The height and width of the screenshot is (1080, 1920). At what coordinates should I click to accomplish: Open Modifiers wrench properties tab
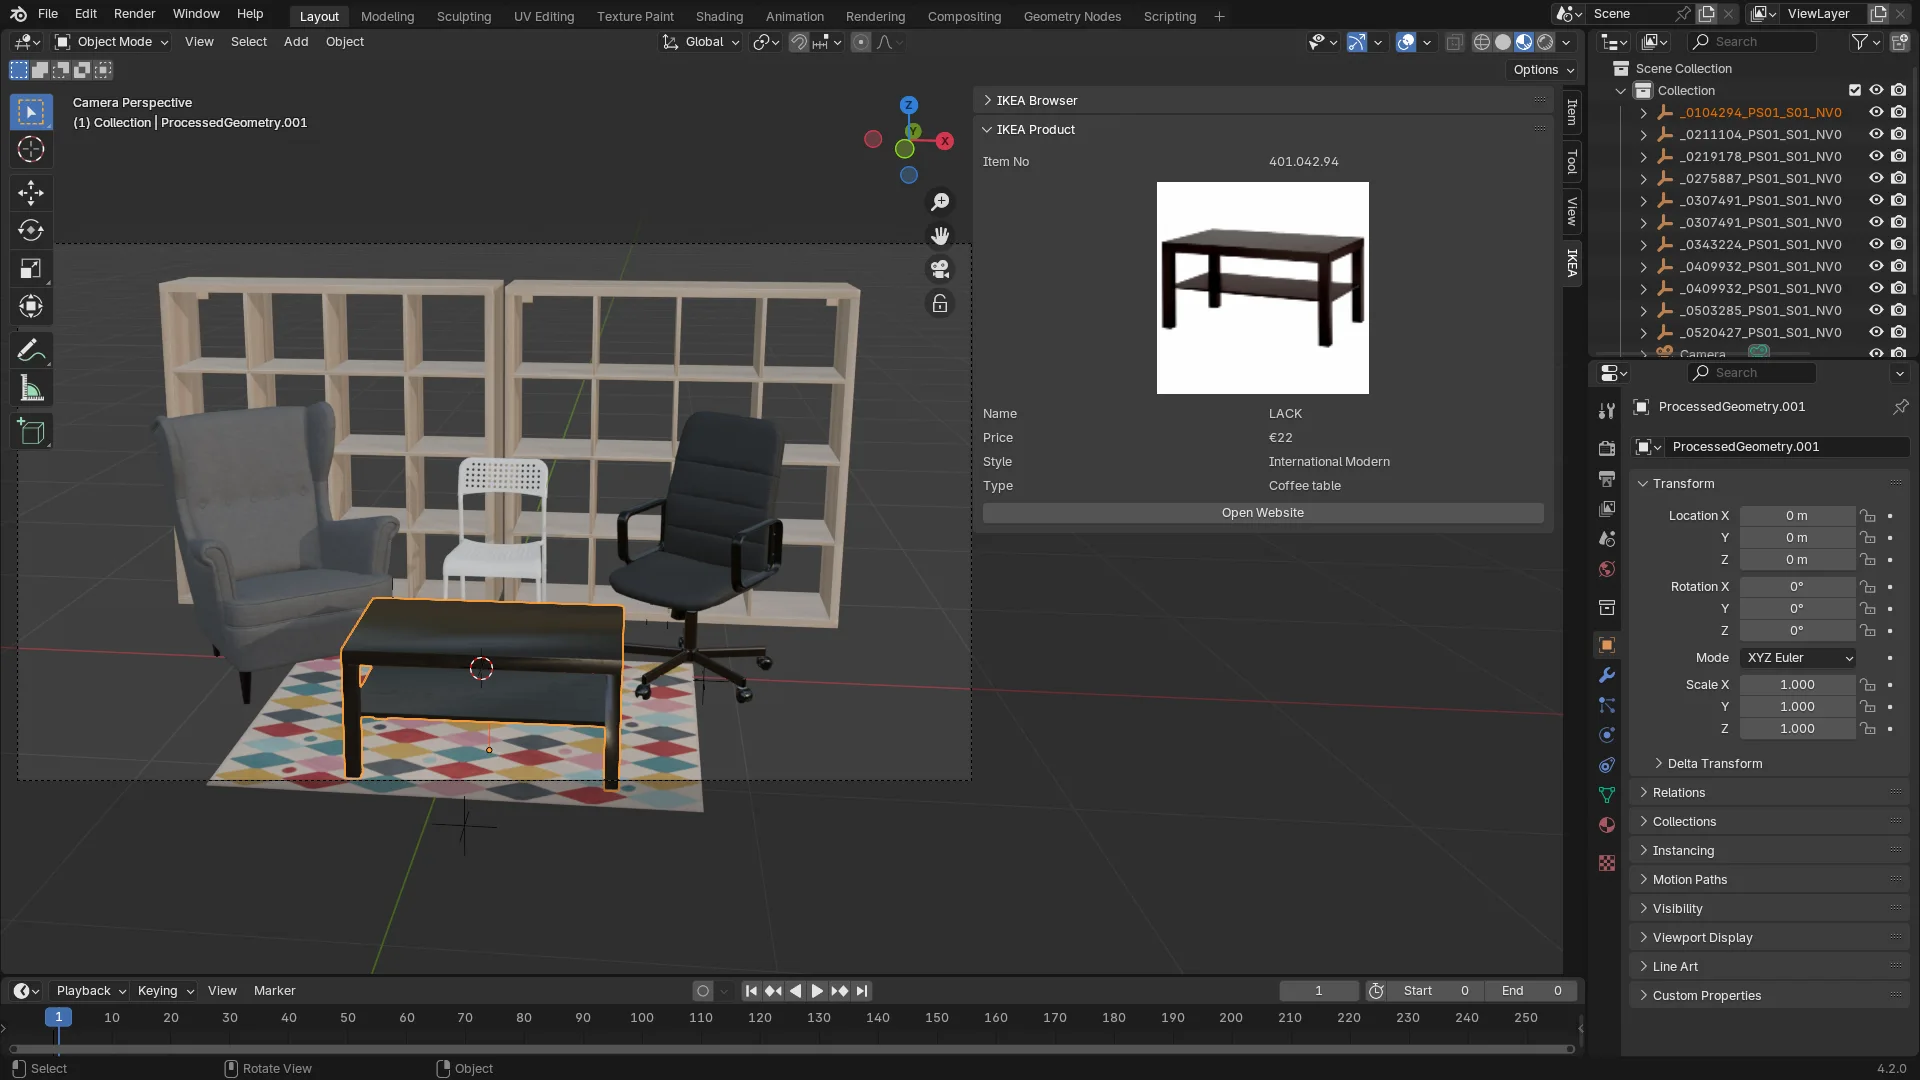pyautogui.click(x=1607, y=675)
